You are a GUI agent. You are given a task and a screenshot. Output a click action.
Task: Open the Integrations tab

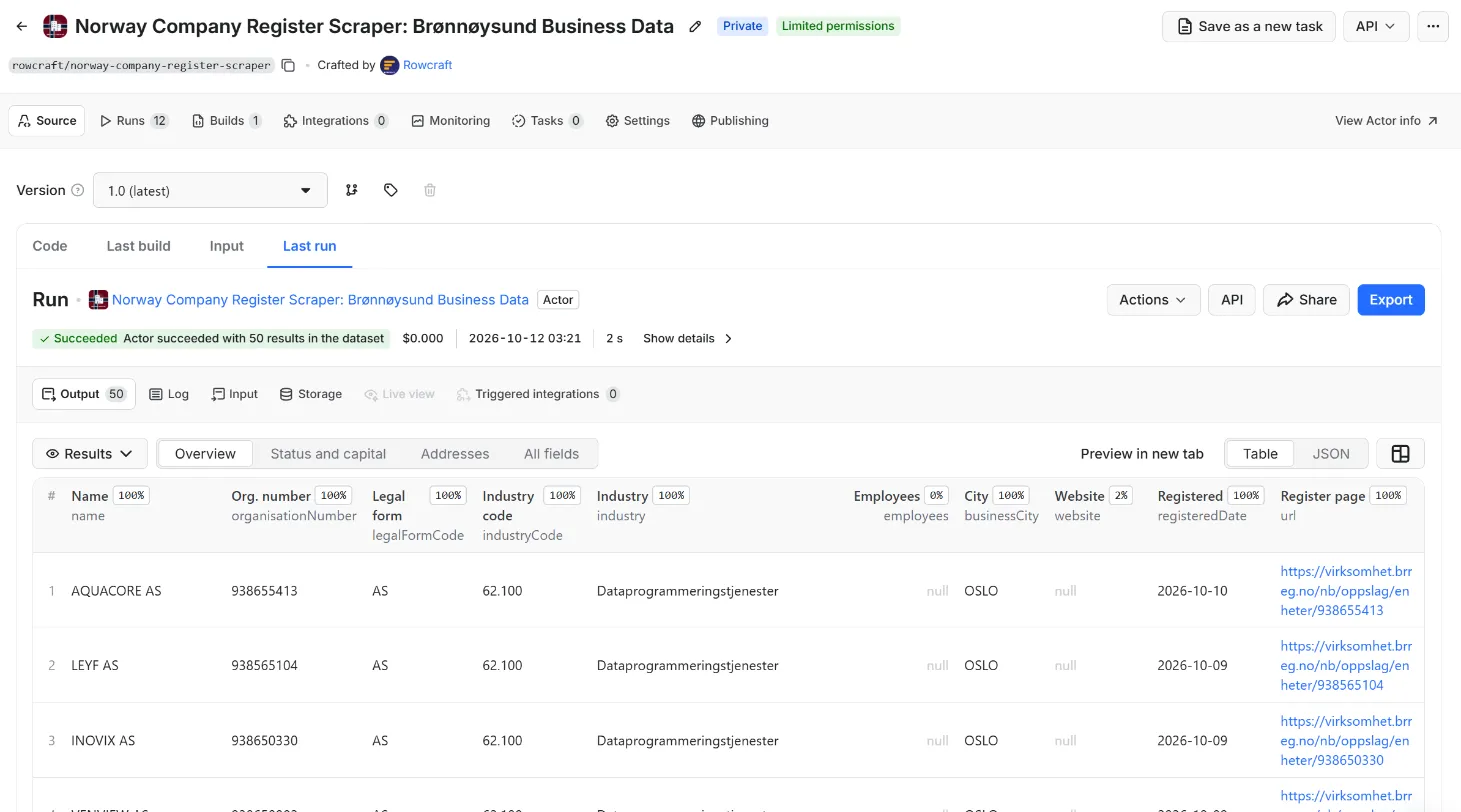[336, 121]
